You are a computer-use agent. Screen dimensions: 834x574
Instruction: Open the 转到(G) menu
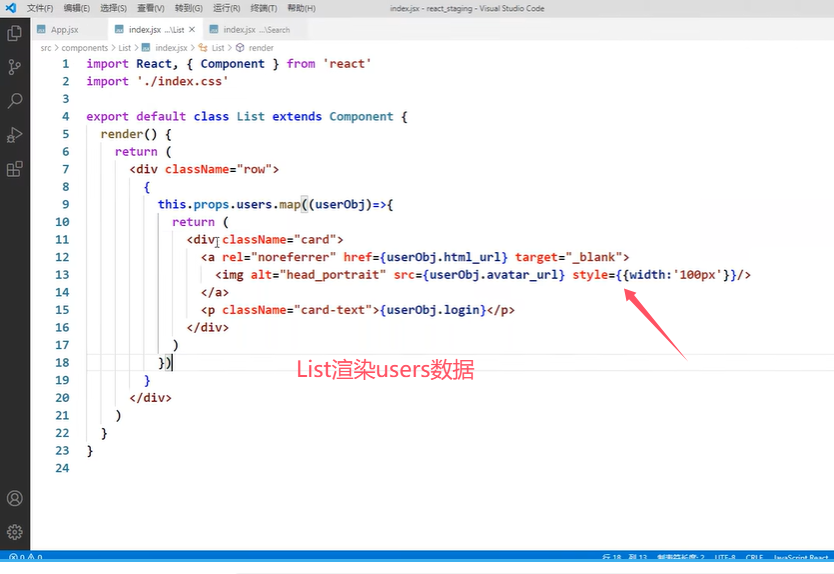tap(188, 8)
